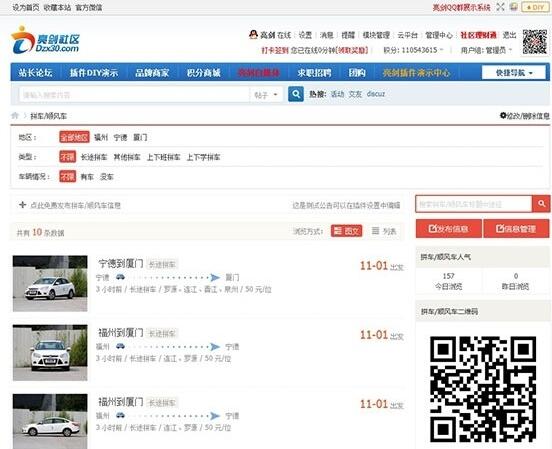Click the header QR code image

[535, 42]
